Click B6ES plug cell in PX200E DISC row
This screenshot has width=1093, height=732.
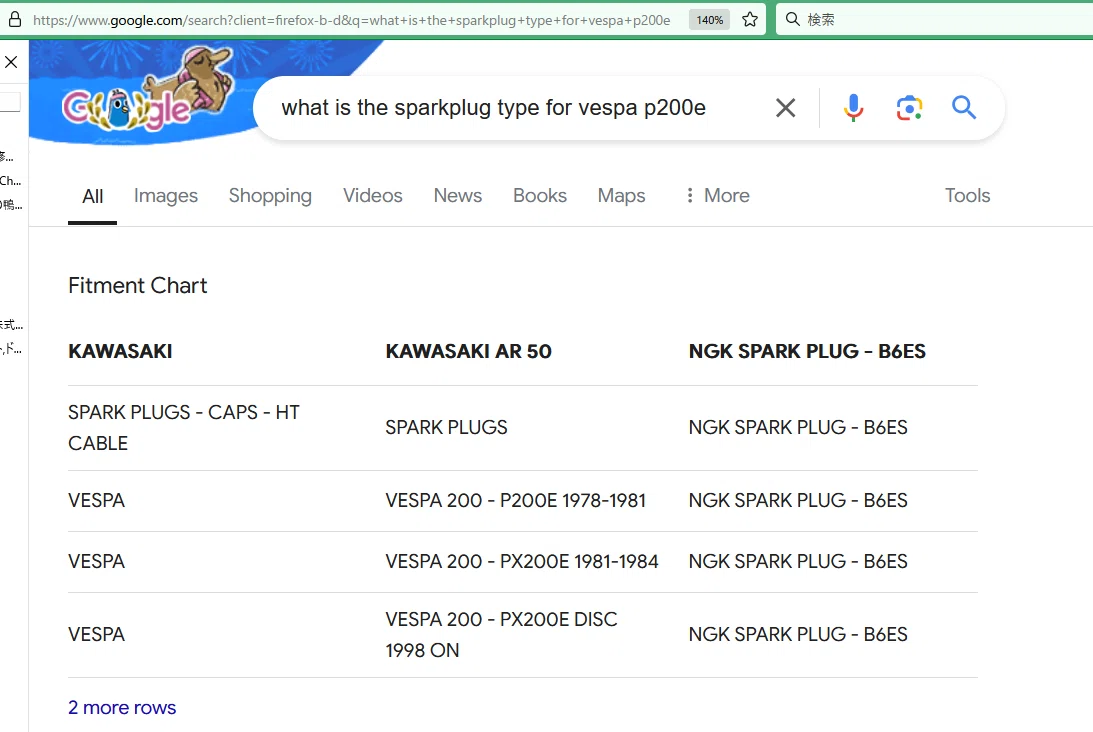(x=798, y=635)
